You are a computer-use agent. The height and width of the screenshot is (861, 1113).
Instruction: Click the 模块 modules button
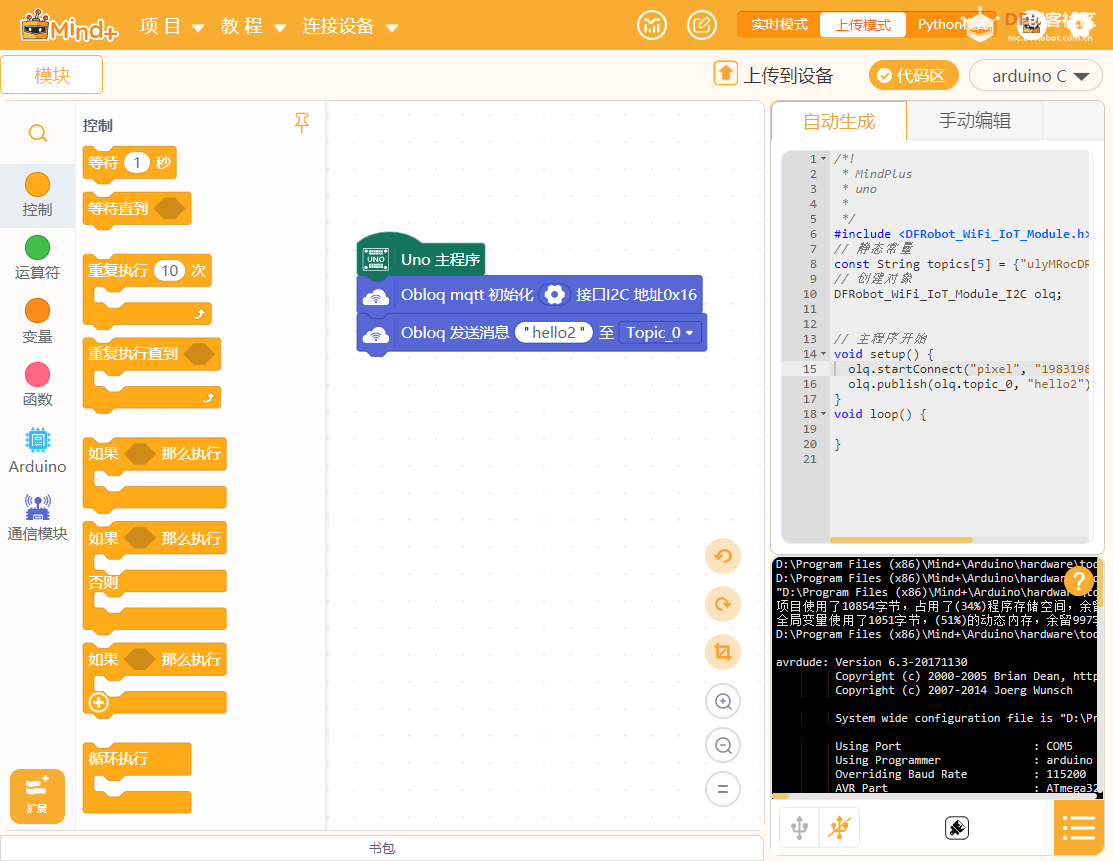(x=52, y=75)
